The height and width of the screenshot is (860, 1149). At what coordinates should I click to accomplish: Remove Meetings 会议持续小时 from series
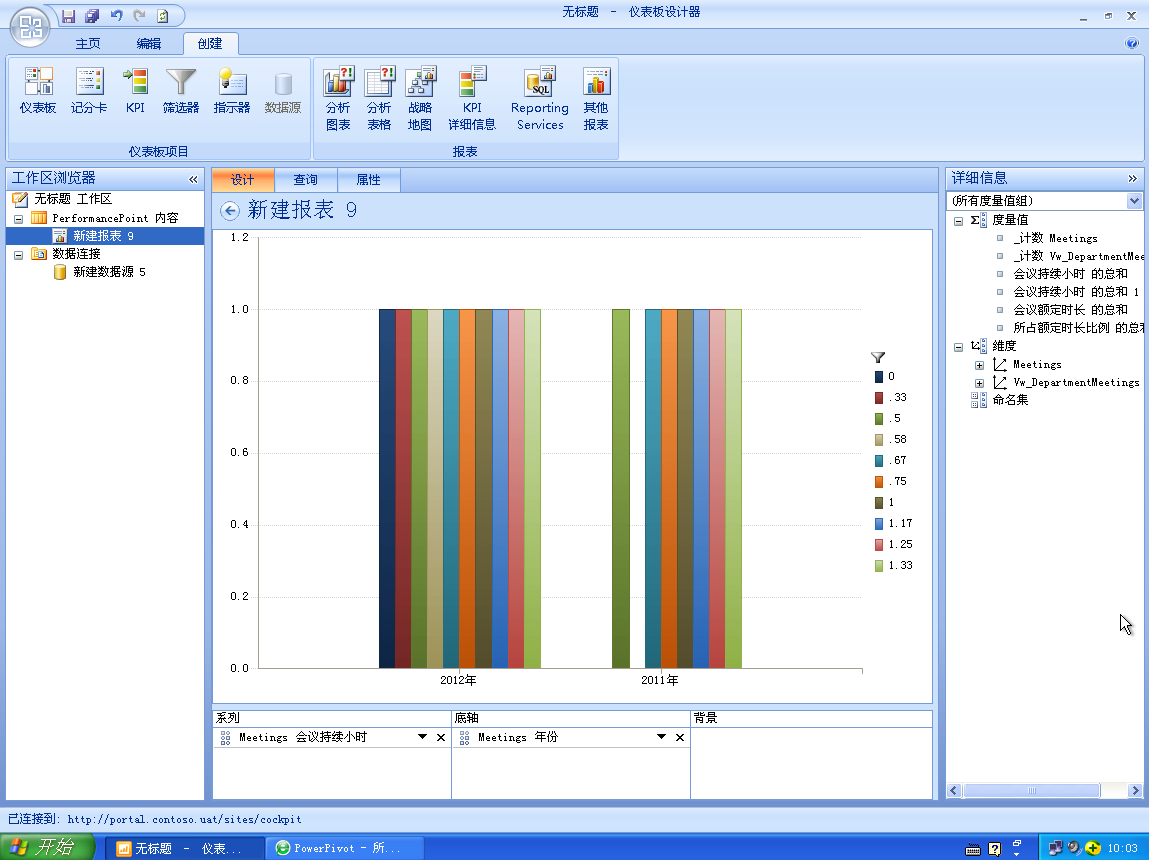point(441,737)
